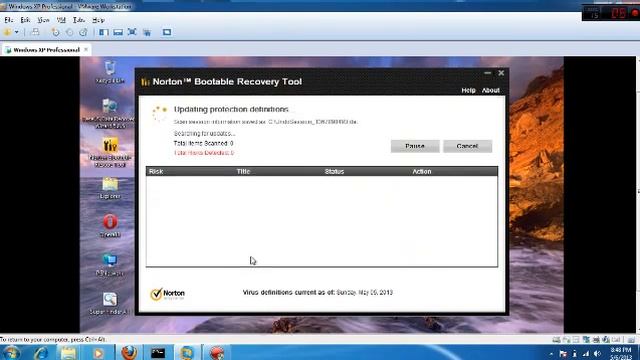640x360 pixels.
Task: Open the VMware Tabs menu
Action: [x=79, y=20]
